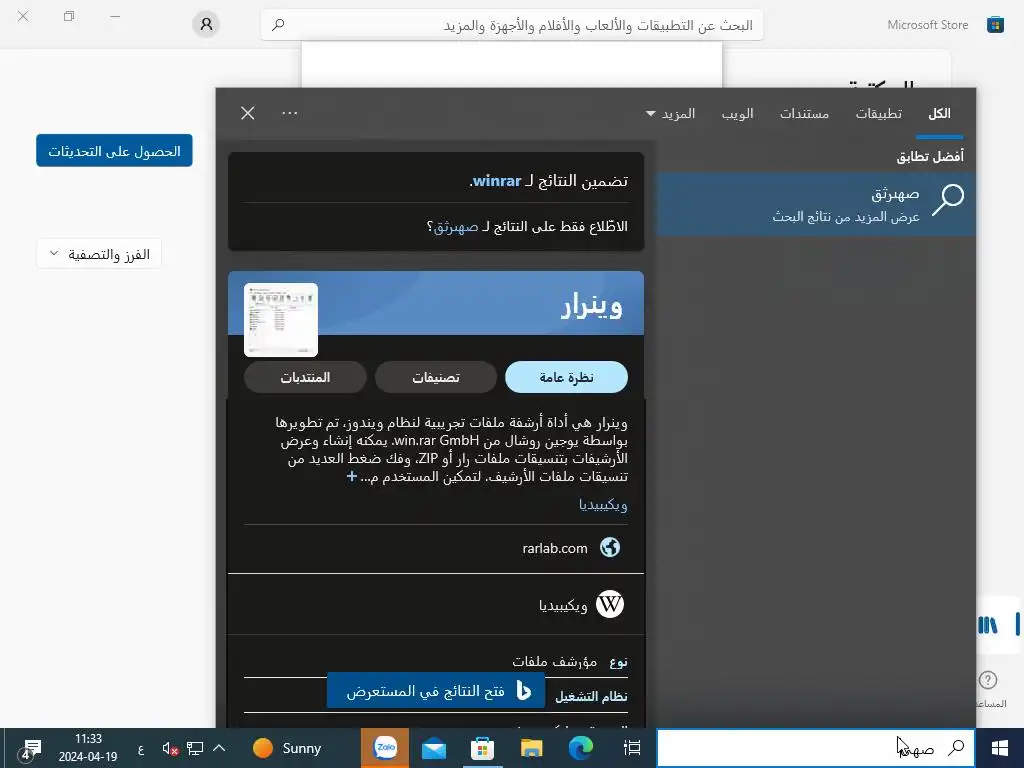
Task: Open the search panel more options ellipsis
Action: 289,113
